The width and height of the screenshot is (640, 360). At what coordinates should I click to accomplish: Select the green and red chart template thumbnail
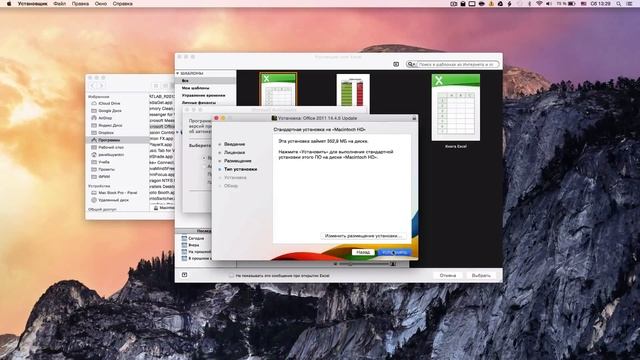[x=353, y=91]
